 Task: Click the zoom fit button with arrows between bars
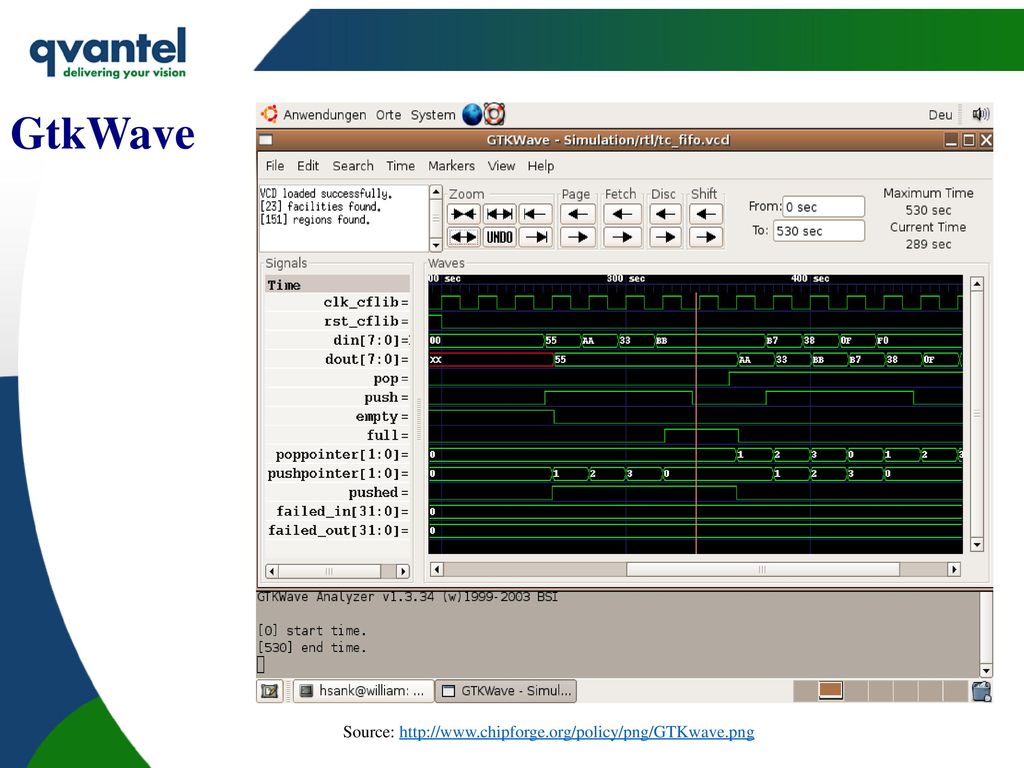[x=500, y=214]
